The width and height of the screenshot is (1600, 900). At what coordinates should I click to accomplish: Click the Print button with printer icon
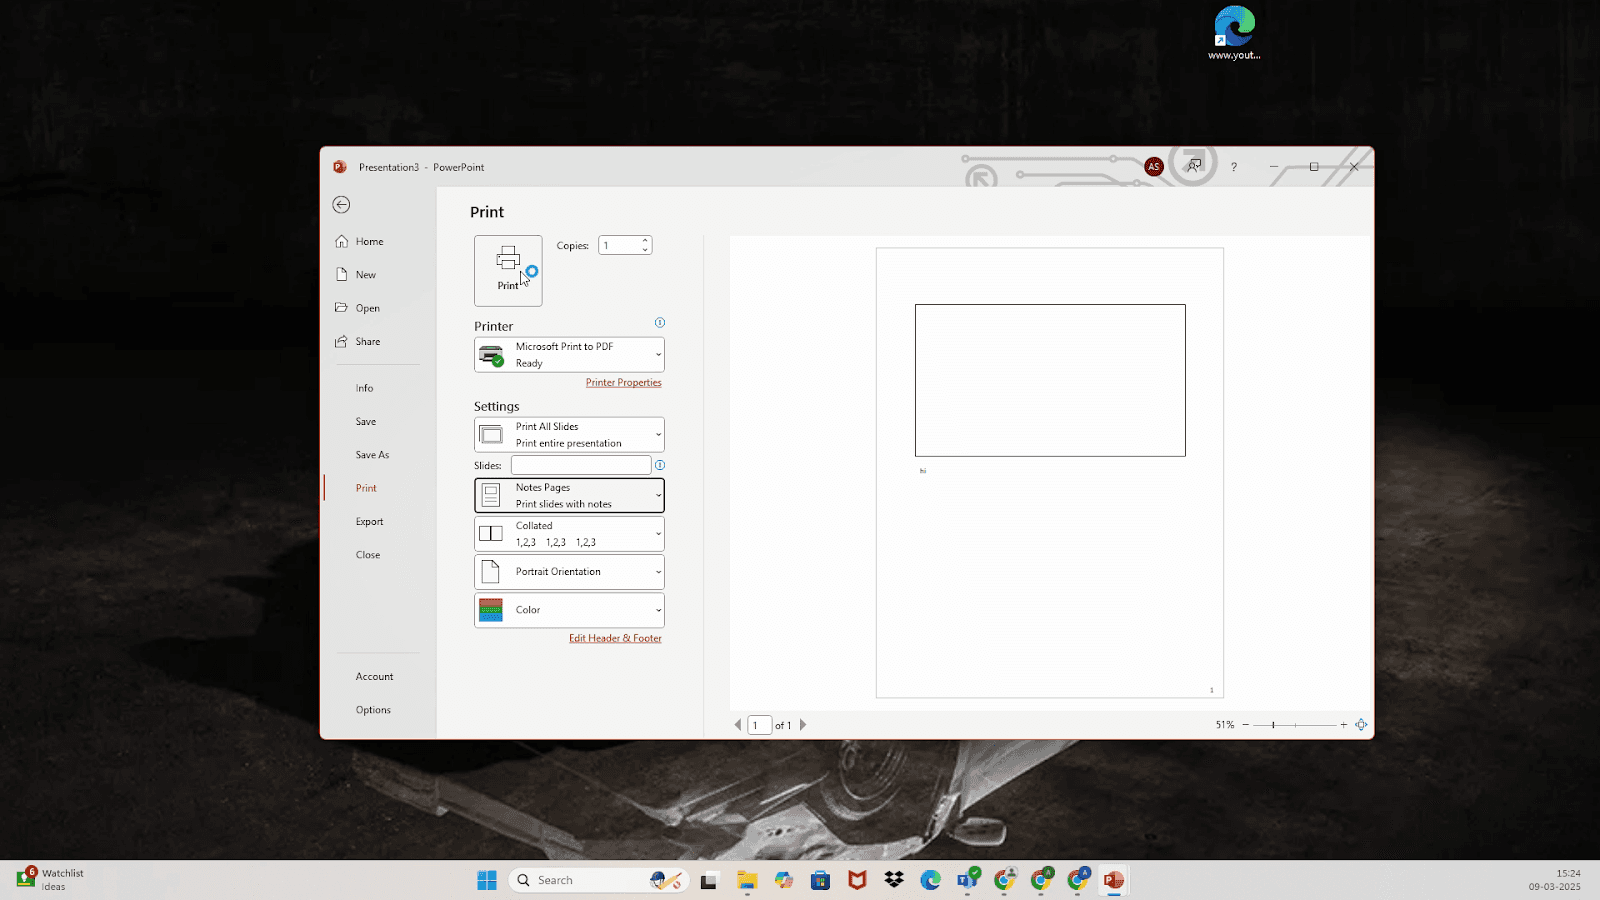[x=508, y=270]
